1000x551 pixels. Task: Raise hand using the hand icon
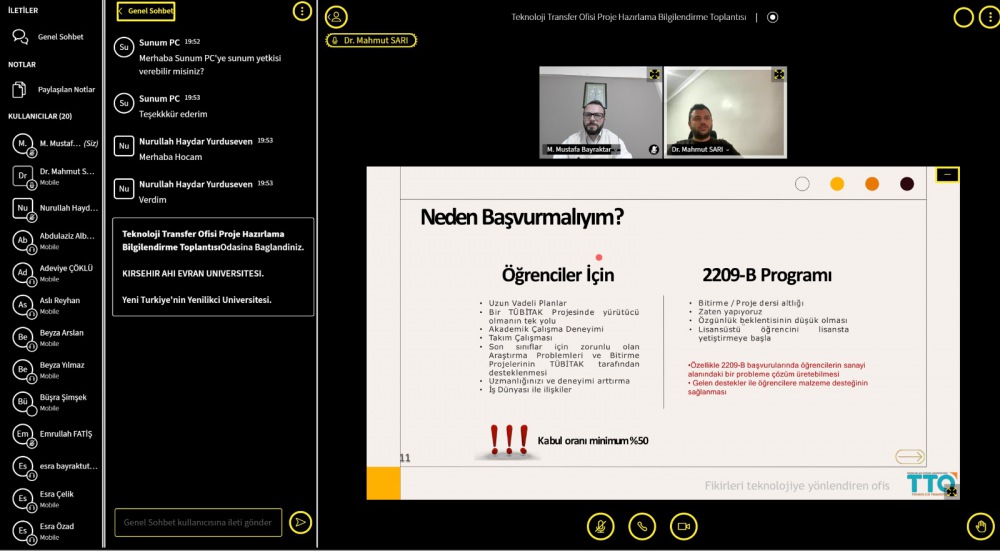tap(982, 527)
